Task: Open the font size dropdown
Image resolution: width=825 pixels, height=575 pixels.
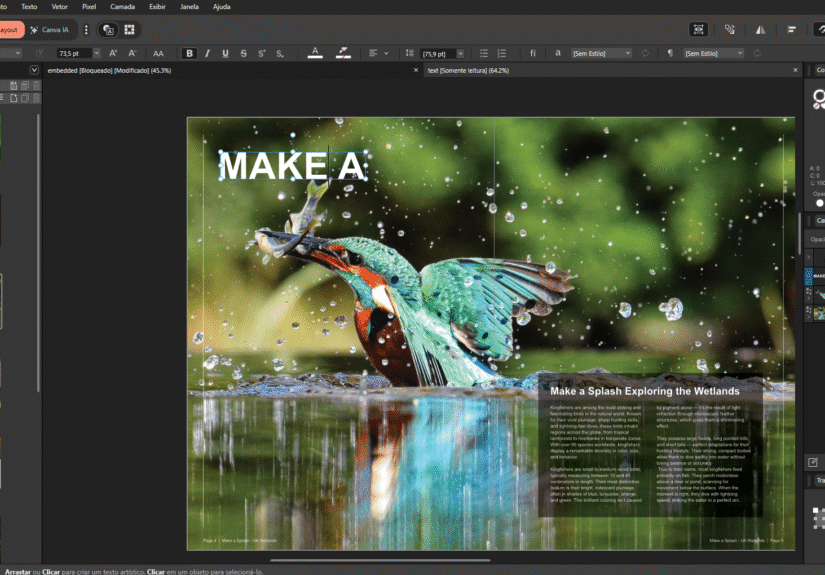Action: pos(94,53)
